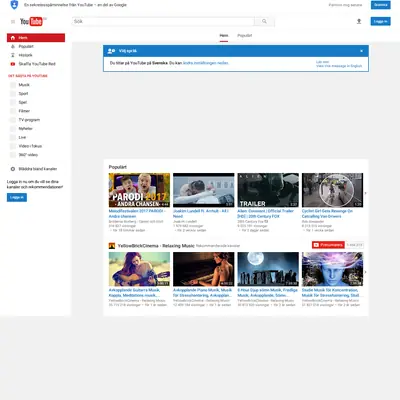Click the Historik hourglass icon
400x400 pixels.
(x=13, y=55)
